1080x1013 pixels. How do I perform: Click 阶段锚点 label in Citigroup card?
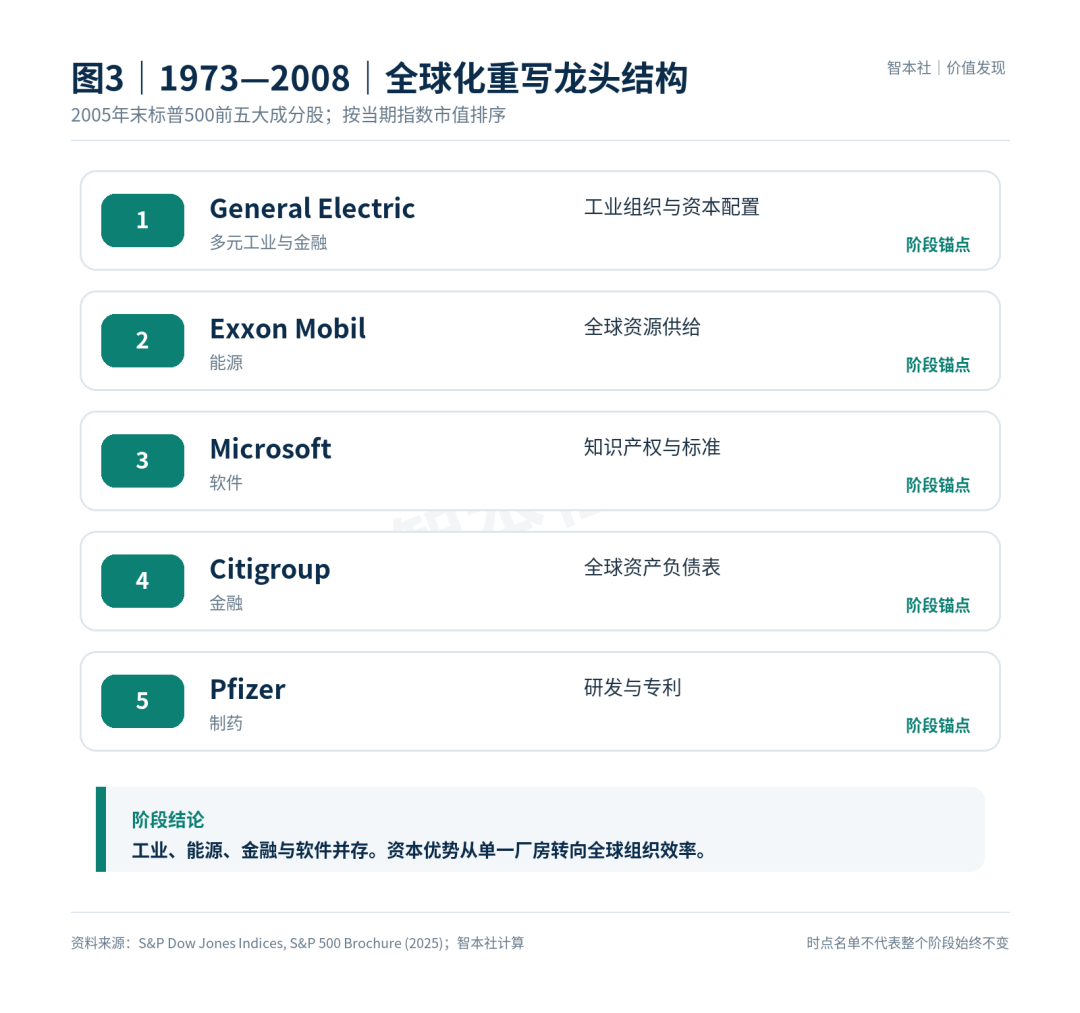[x=937, y=605]
